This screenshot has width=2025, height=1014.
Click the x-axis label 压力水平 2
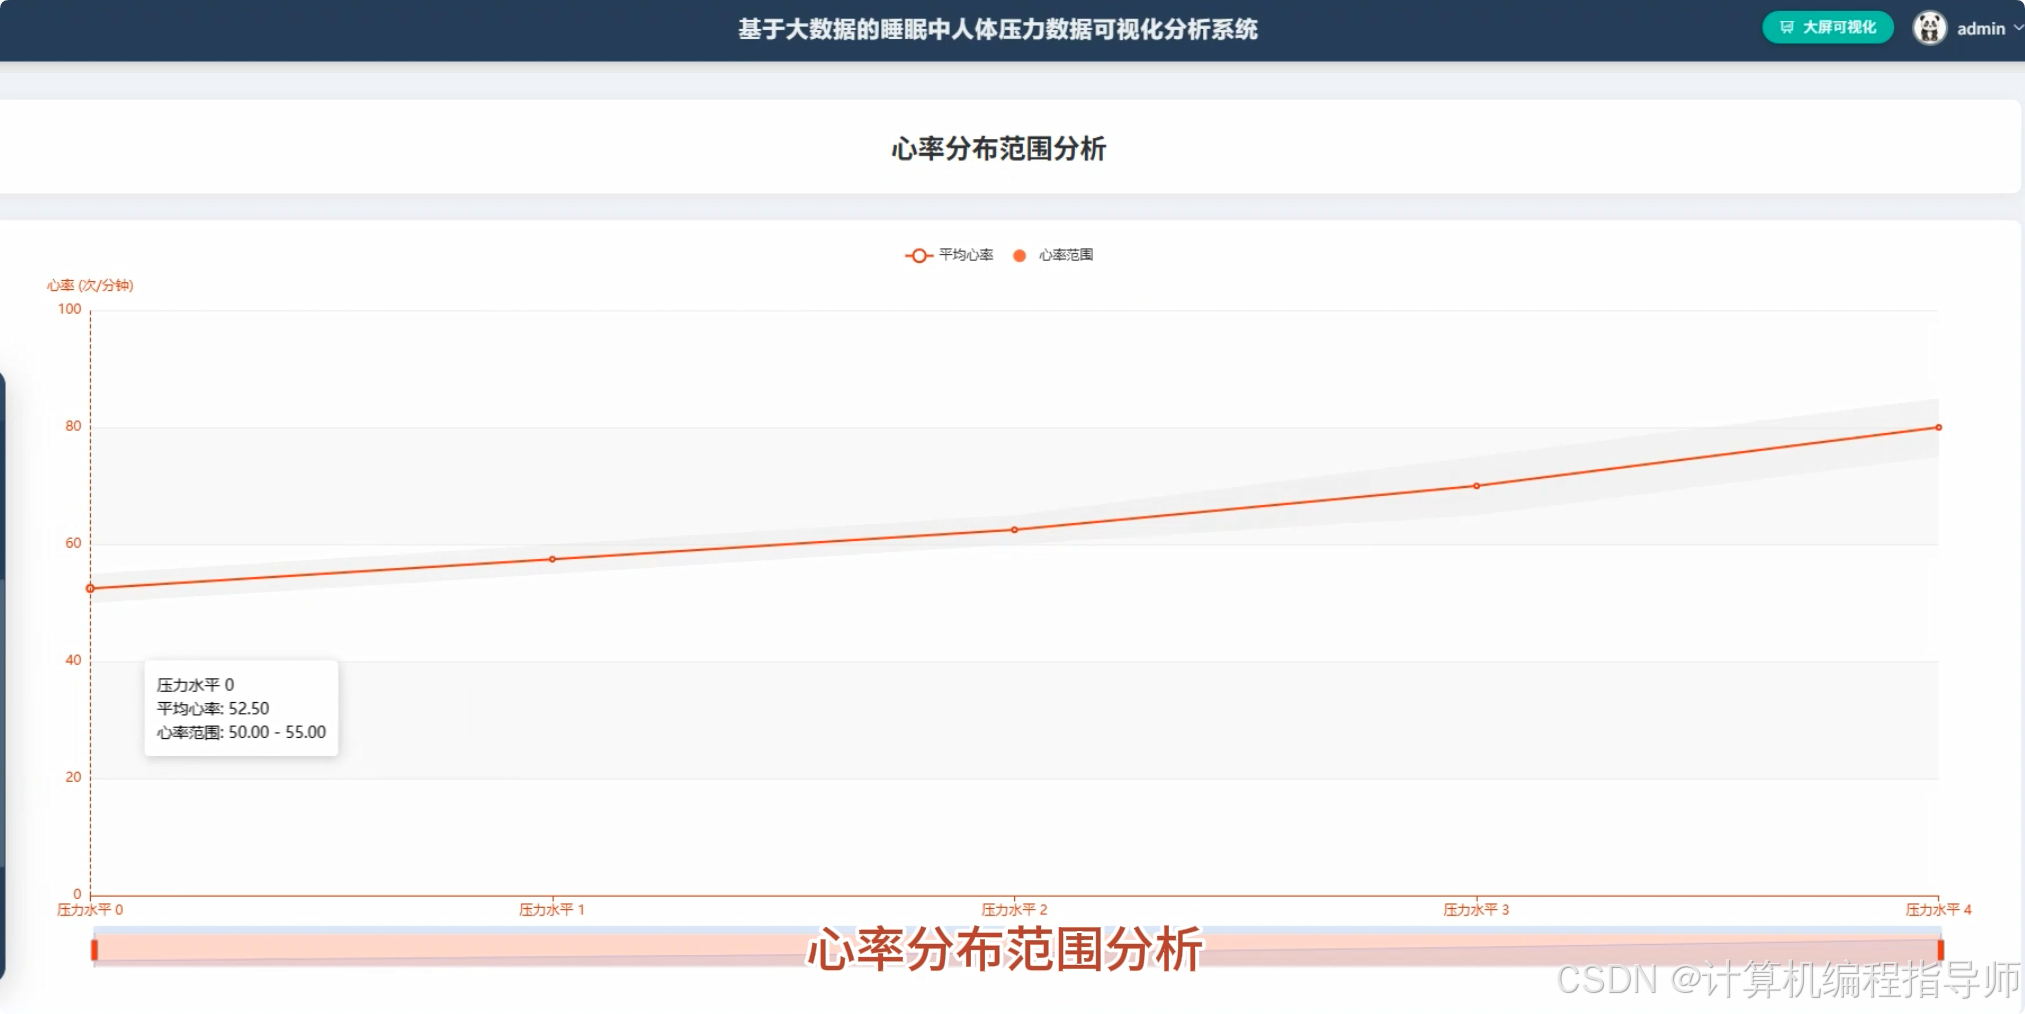(1014, 910)
